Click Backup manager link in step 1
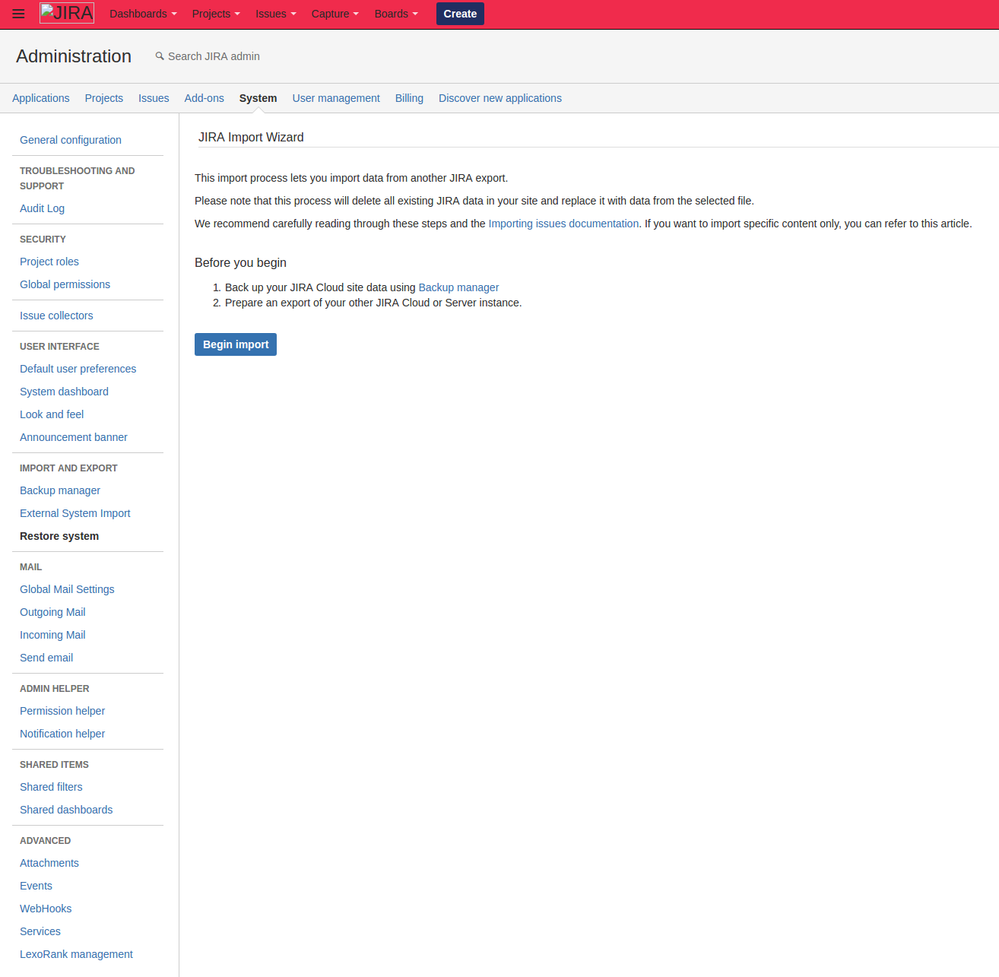This screenshot has width=999, height=977. pos(458,287)
